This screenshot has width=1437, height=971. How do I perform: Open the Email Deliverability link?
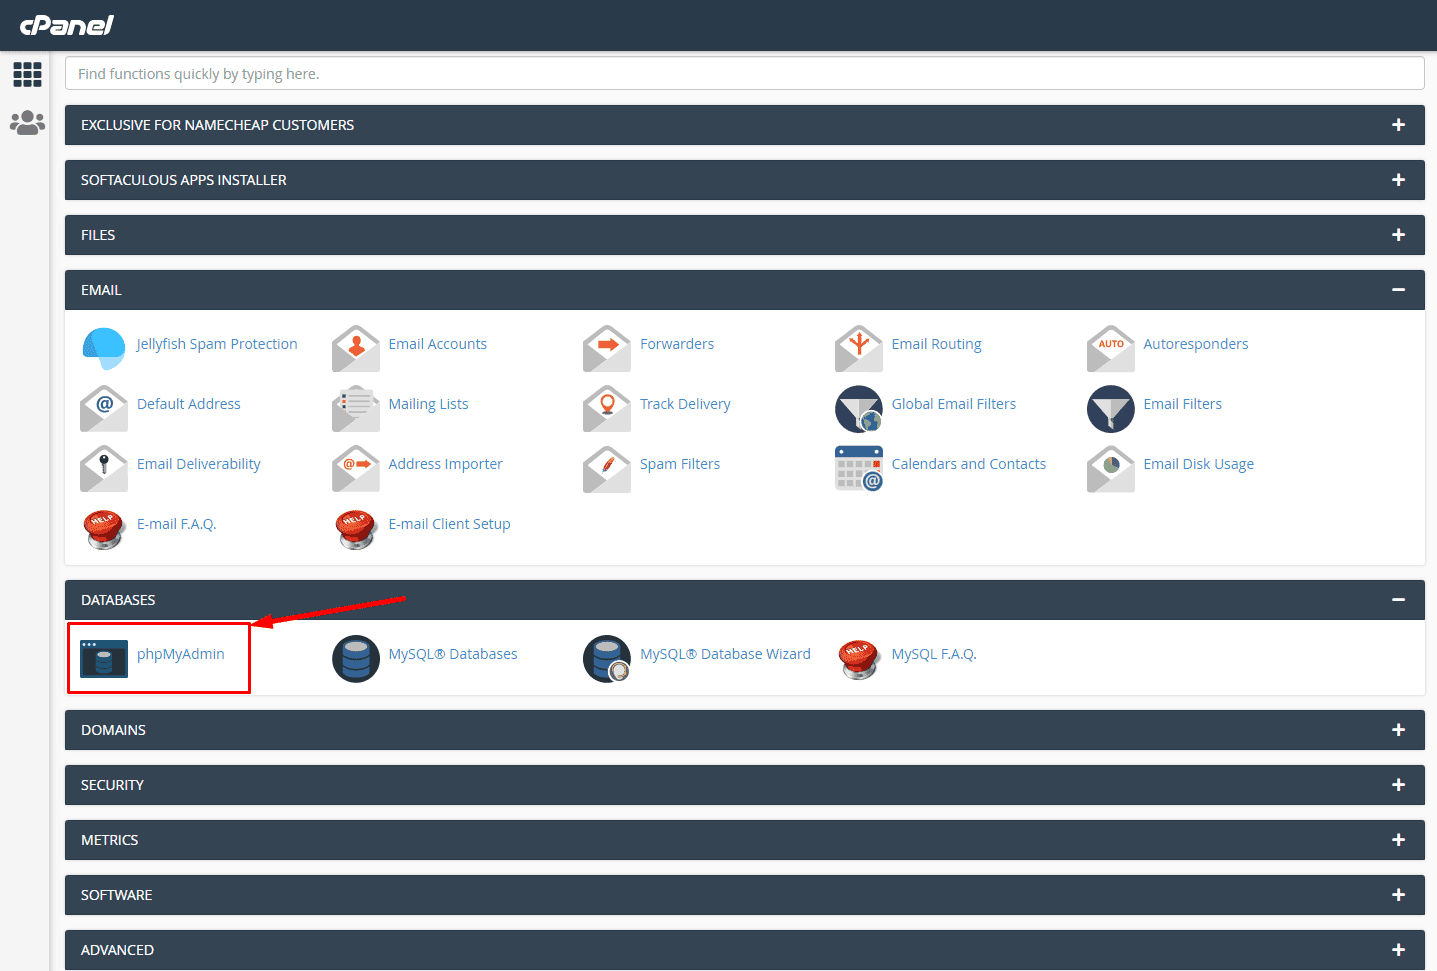[x=198, y=464]
